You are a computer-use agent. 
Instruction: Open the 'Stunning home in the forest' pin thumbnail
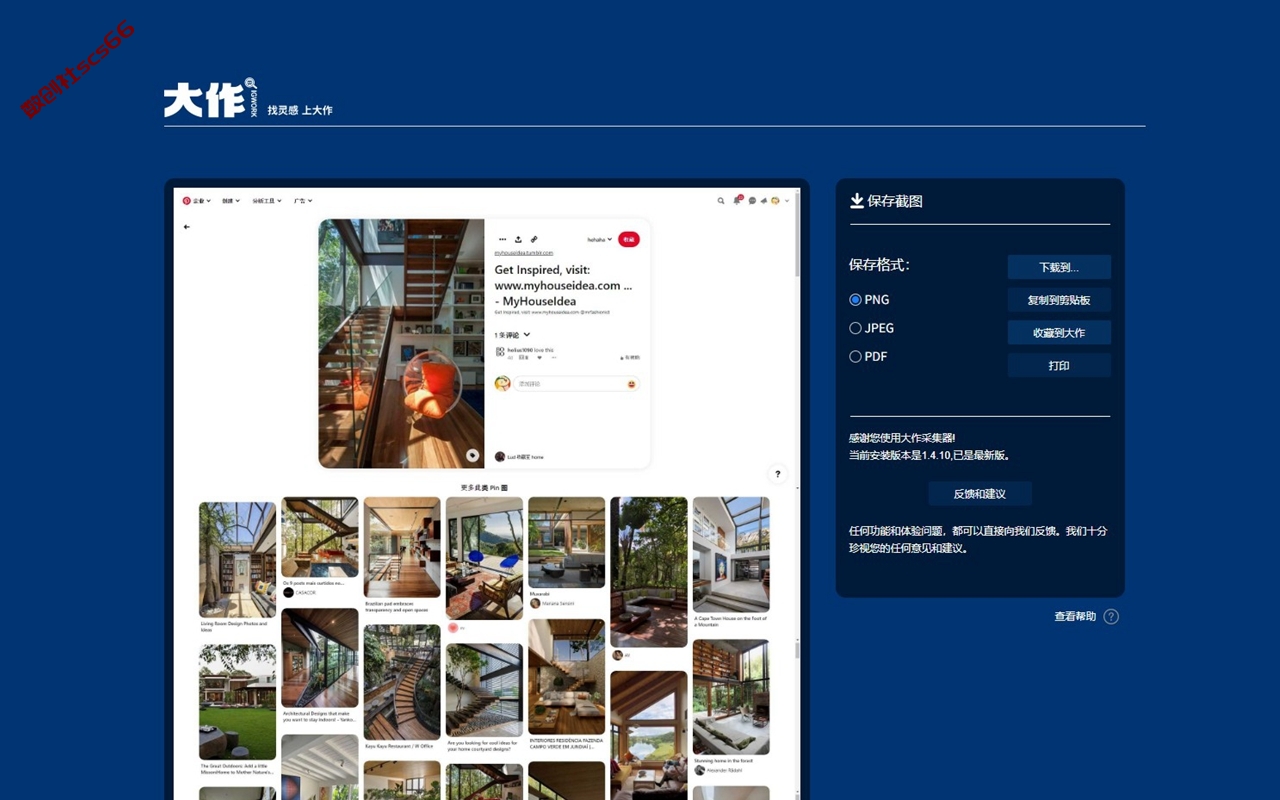click(x=731, y=697)
